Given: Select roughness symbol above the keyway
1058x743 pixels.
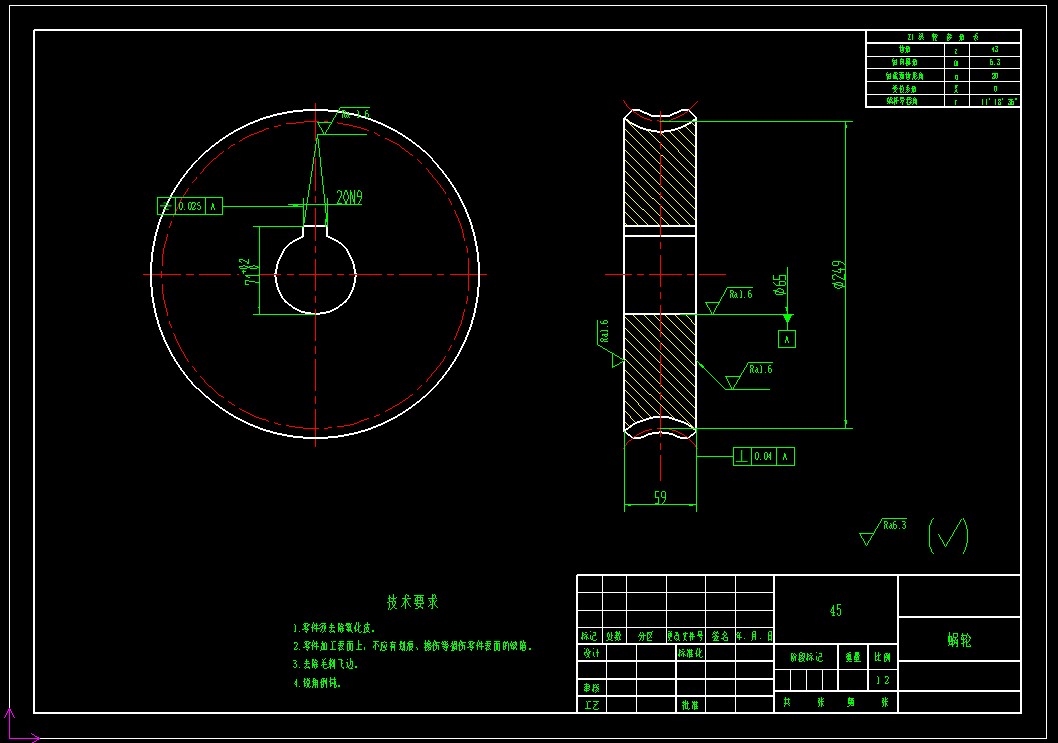Looking at the screenshot, I should click(343, 121).
